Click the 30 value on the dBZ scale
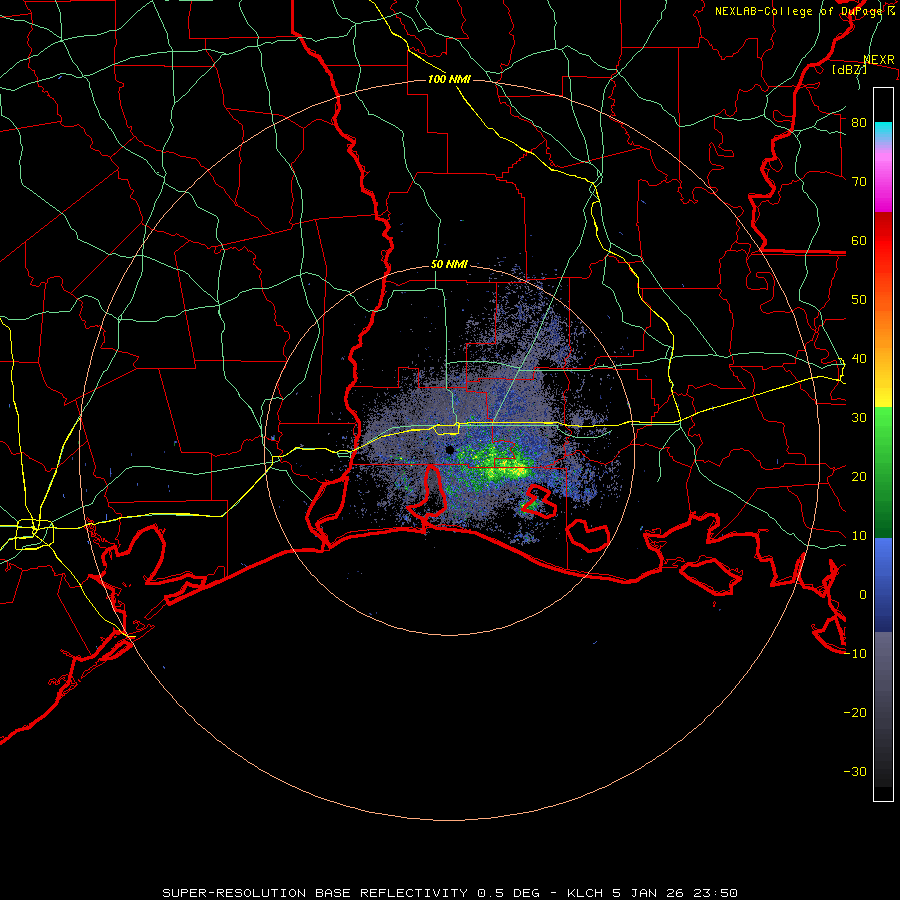Viewport: 900px width, 900px height. (859, 418)
